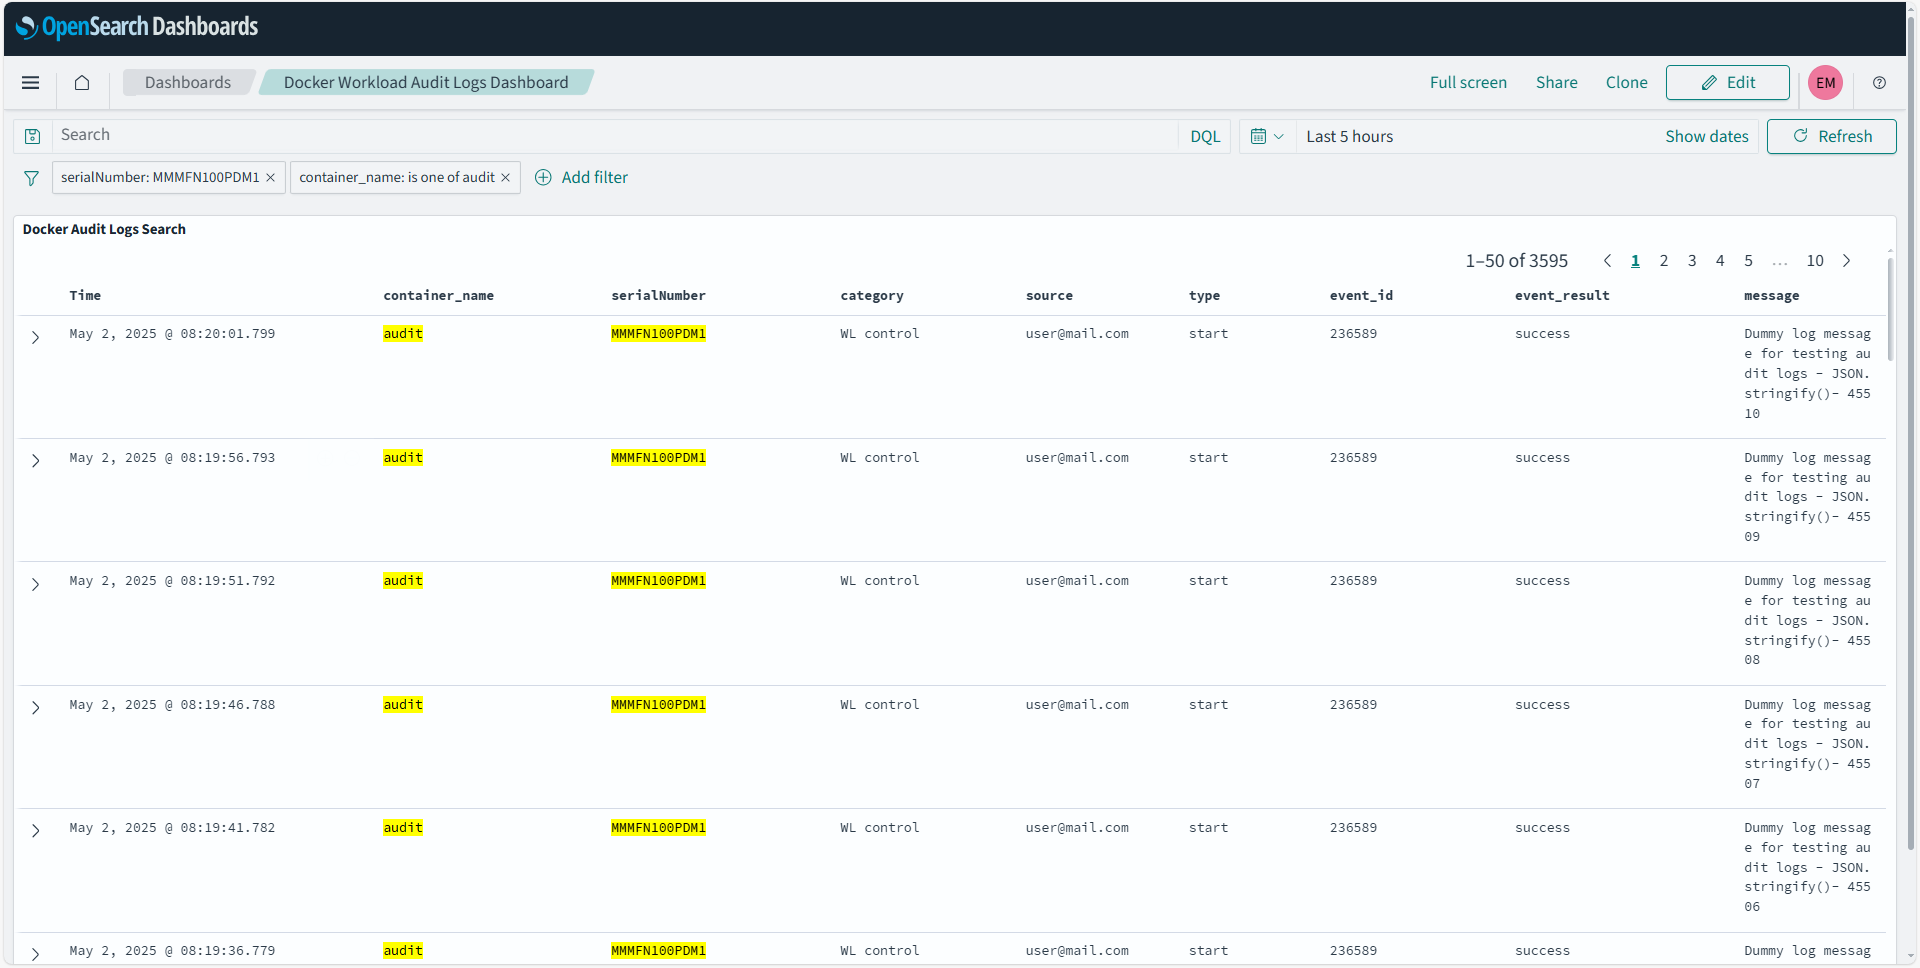Image resolution: width=1920 pixels, height=968 pixels.
Task: Open Docker Workload Audit Logs Dashboard breadcrumb
Action: (424, 82)
